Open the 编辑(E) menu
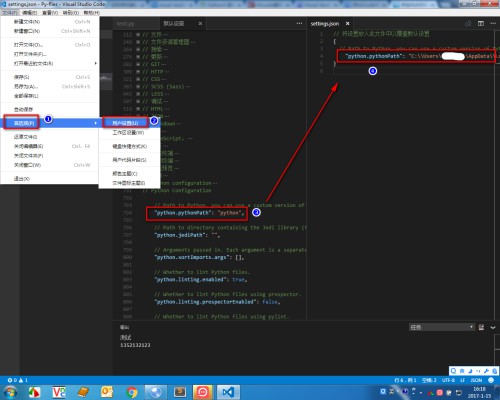Screen dimensions: 500x400 coord(30,13)
